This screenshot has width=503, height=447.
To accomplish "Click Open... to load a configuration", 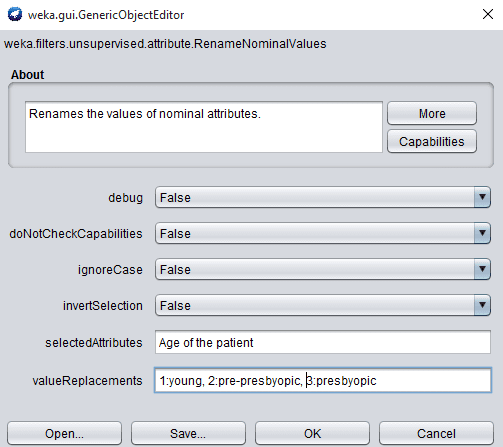I will coord(64,433).
